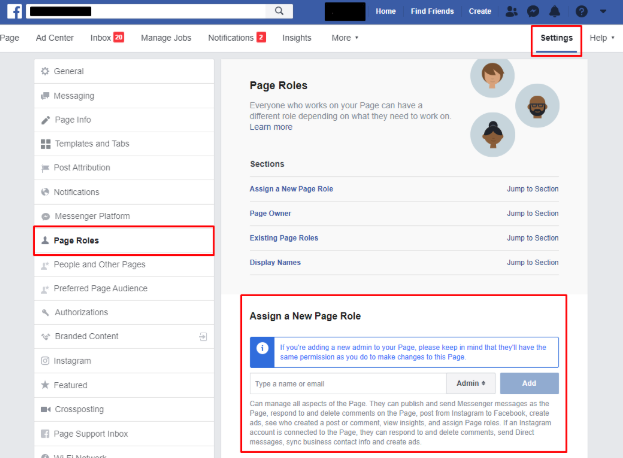Click the Page Roles person icon
Image resolution: width=623 pixels, height=458 pixels.
click(45, 240)
